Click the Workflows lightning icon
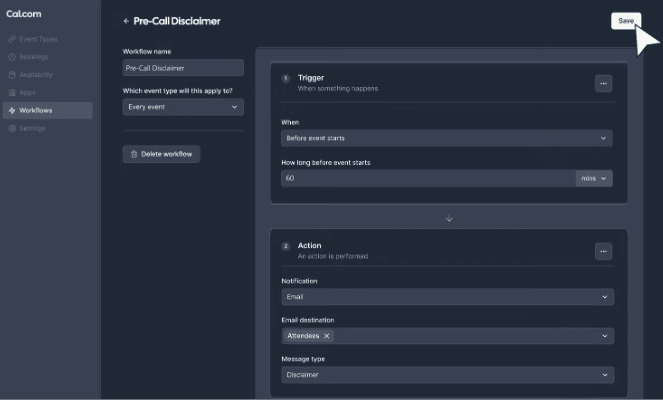This screenshot has width=663, height=400. [x=12, y=110]
